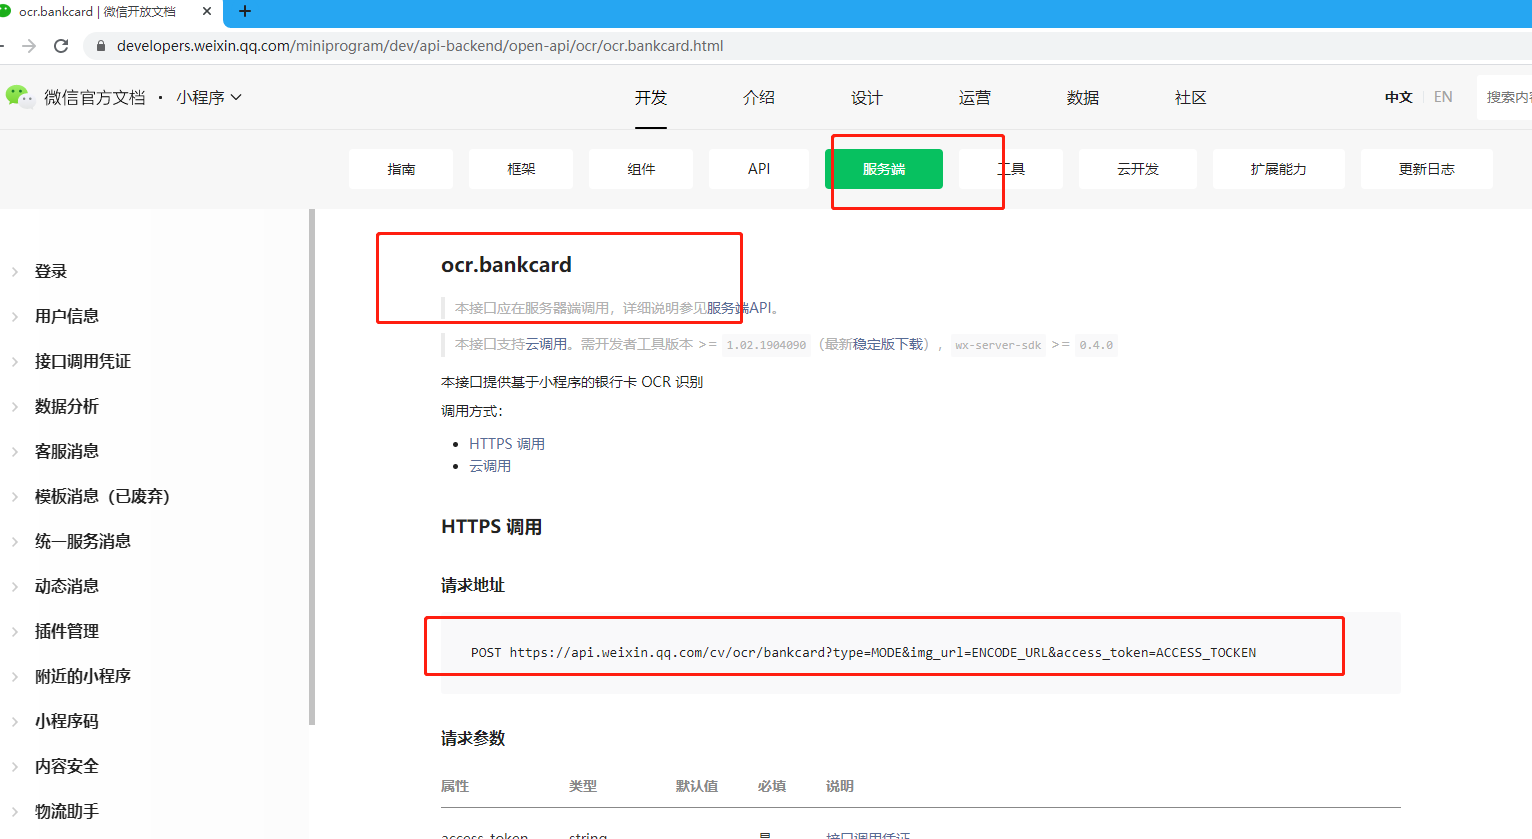Open the 云开发 section
Screen dimensions: 1532x839
point(1137,169)
